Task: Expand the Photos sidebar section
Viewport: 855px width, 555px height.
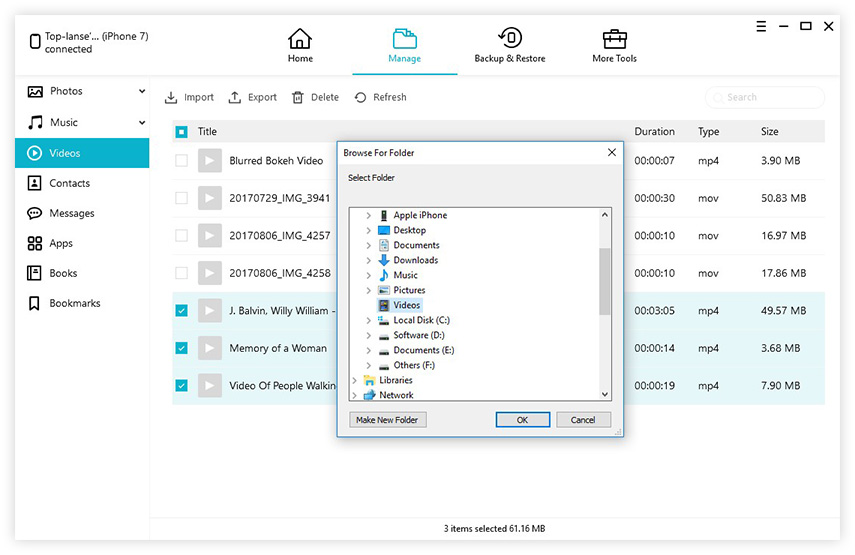Action: [x=142, y=92]
